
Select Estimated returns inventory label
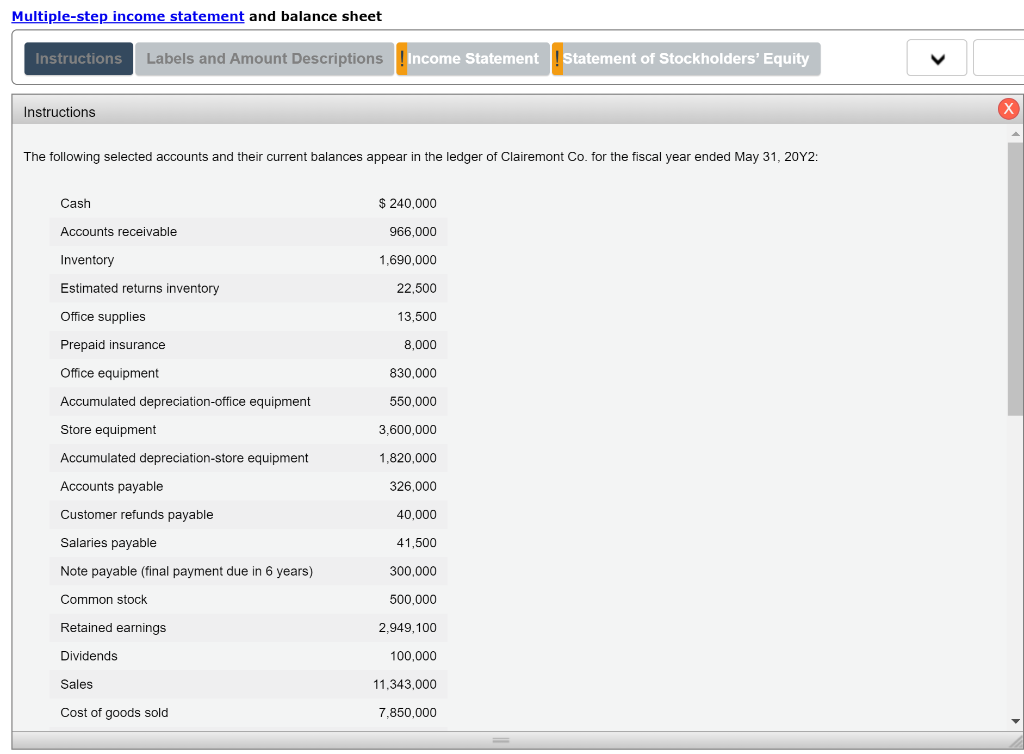point(140,289)
